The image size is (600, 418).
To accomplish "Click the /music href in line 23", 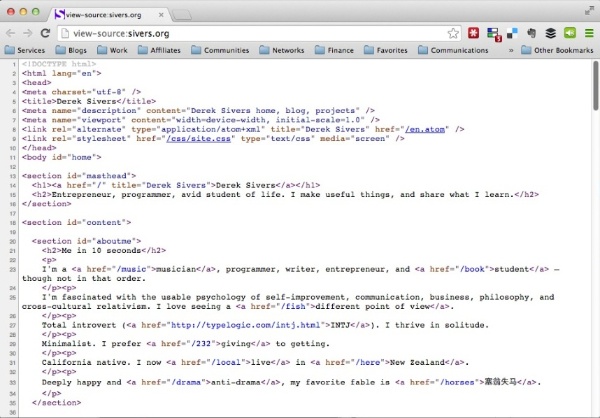I will click(131, 269).
